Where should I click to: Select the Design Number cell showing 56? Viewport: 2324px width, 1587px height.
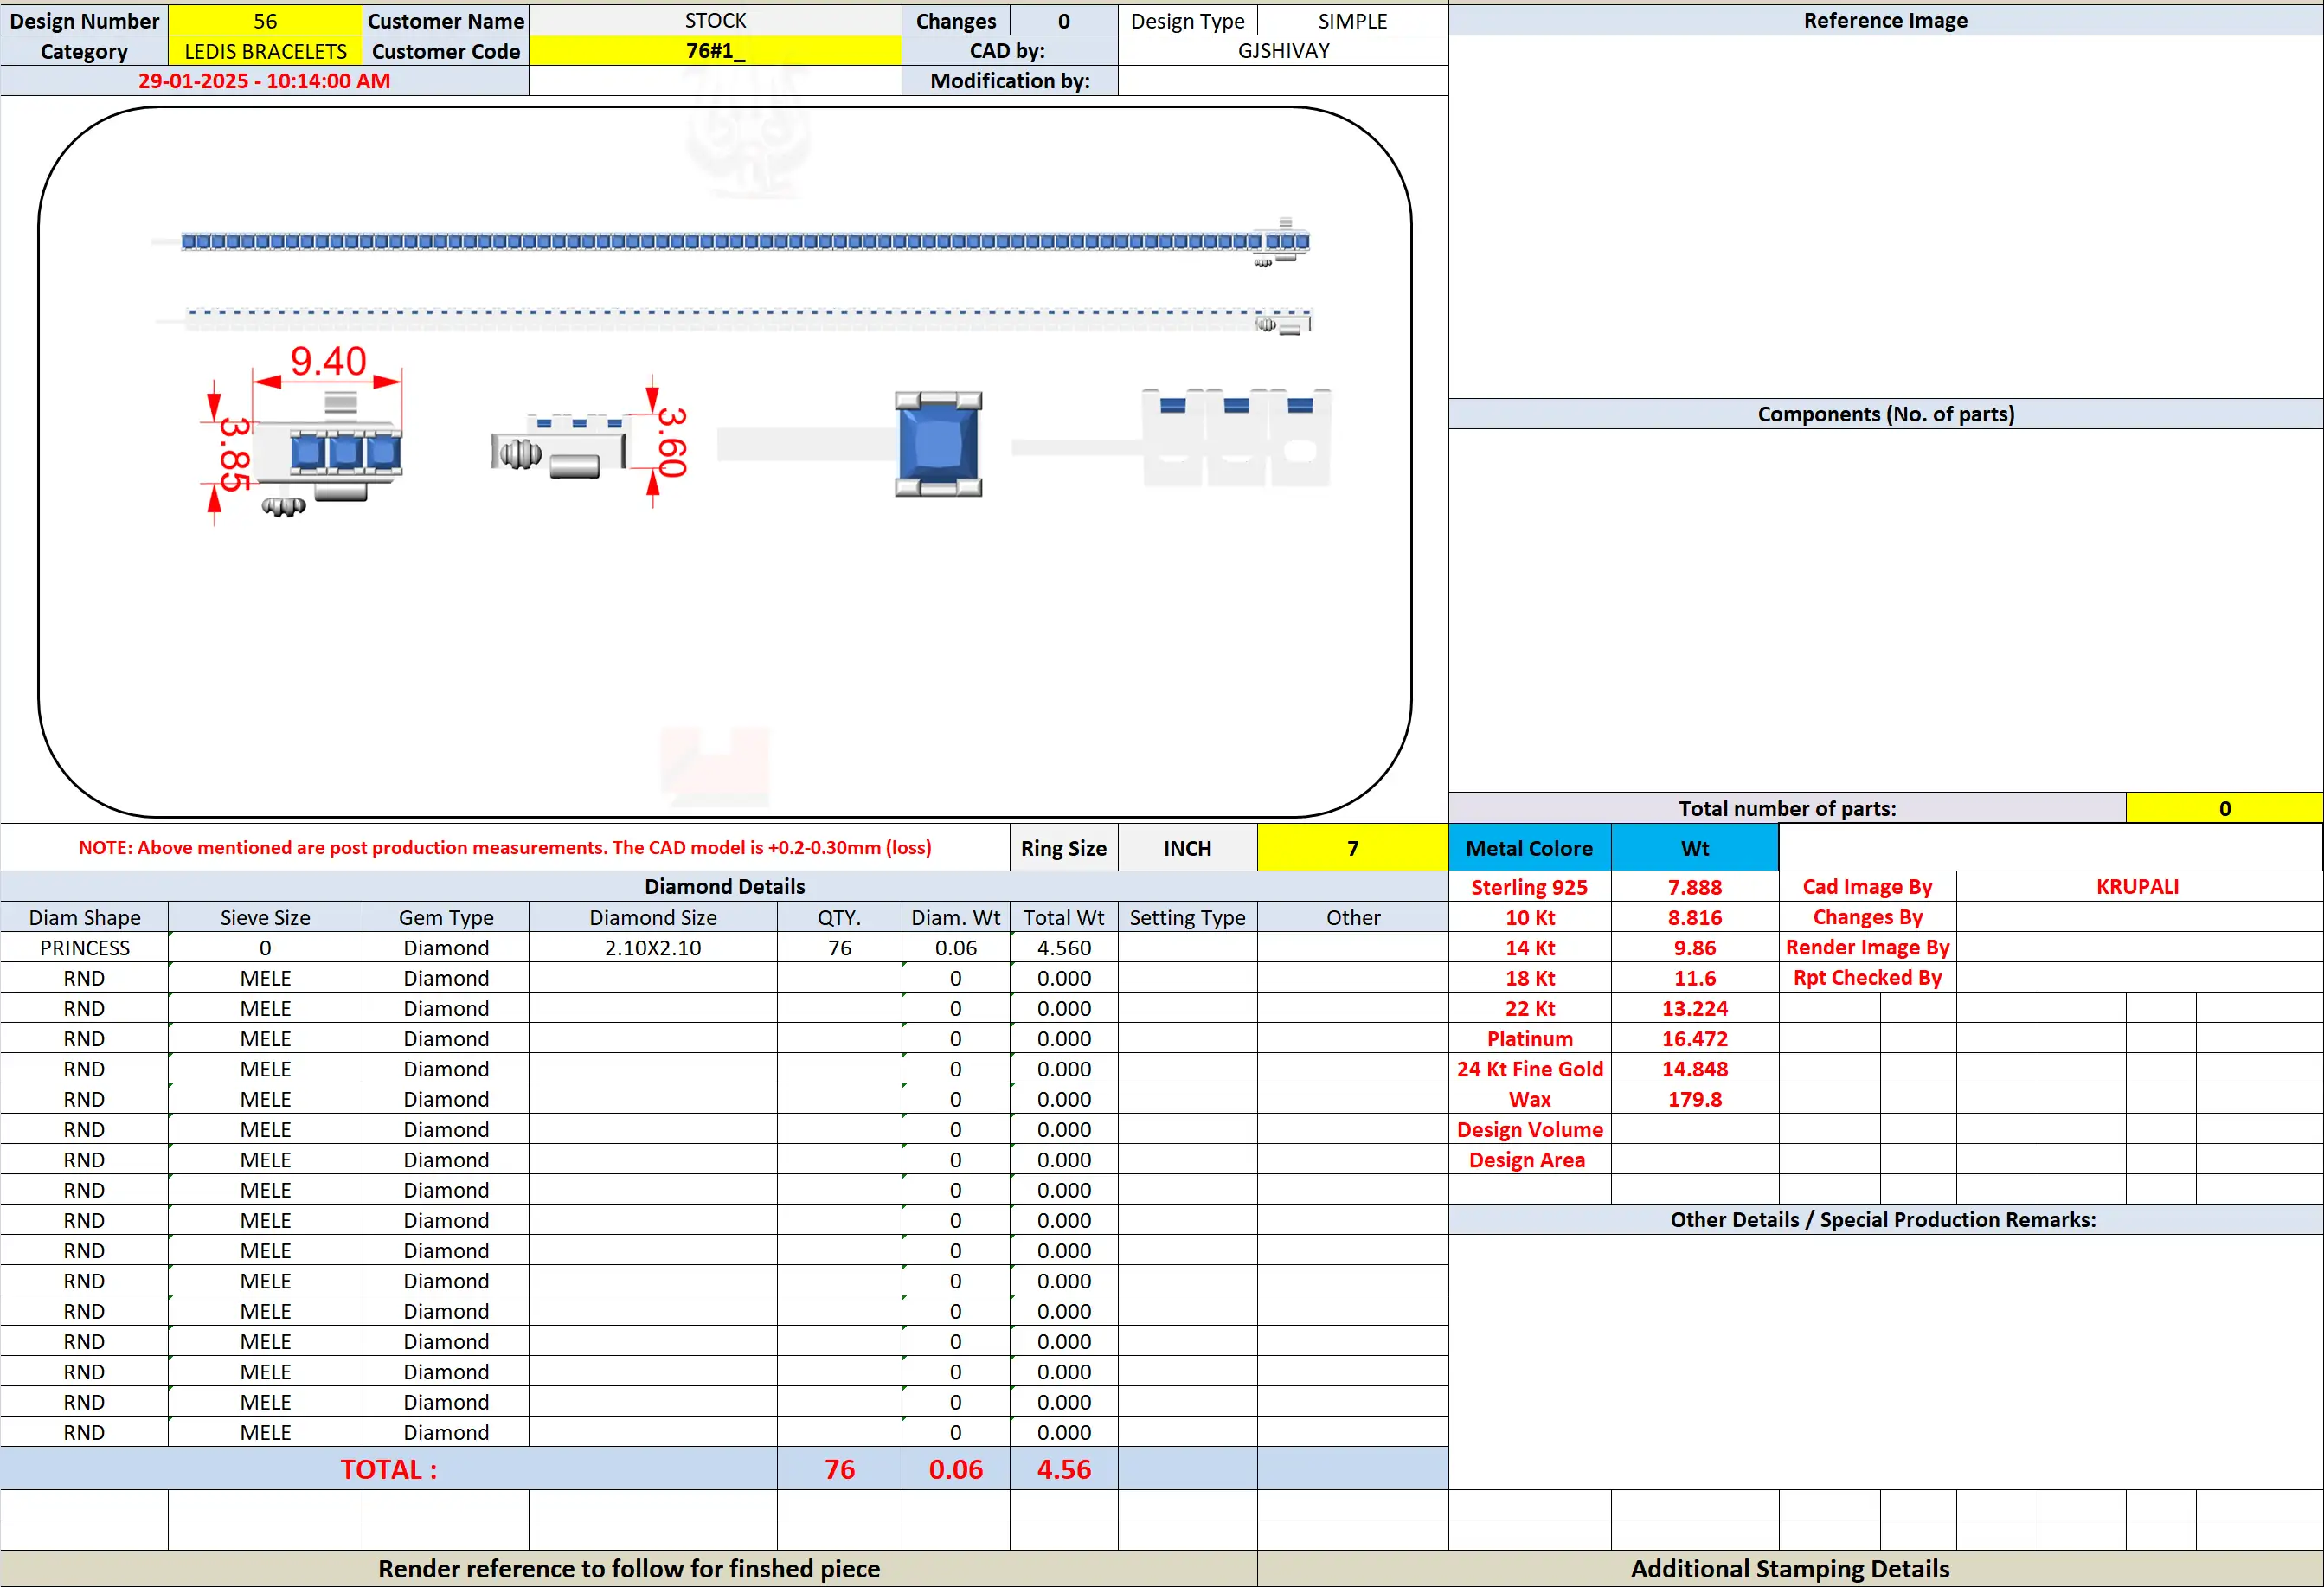(265, 21)
